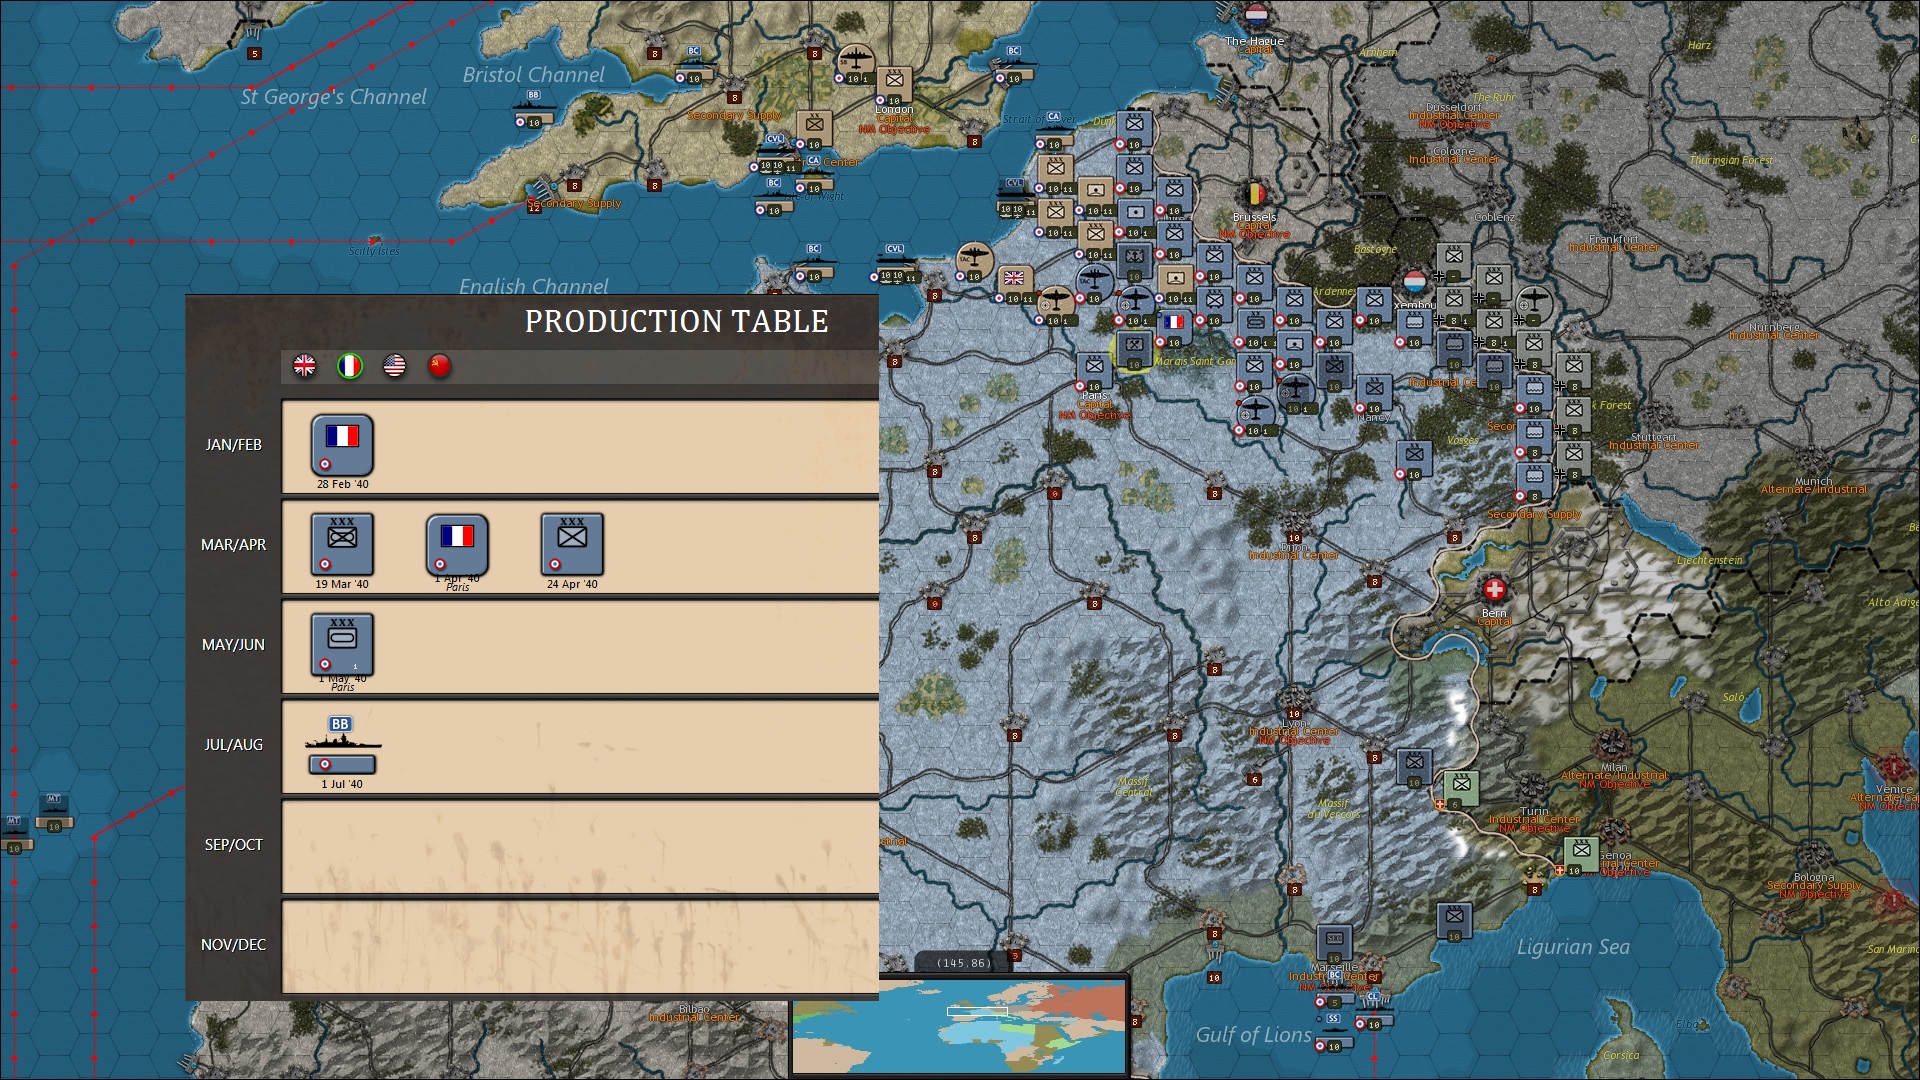Viewport: 1920px width, 1080px height.
Task: Click the Frankfurt city label
Action: (1613, 239)
